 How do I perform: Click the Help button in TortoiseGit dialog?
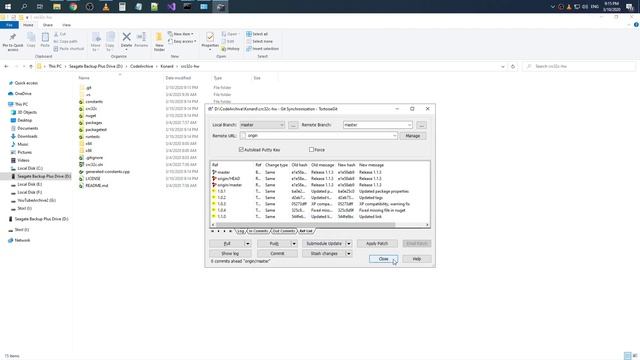pyautogui.click(x=416, y=259)
